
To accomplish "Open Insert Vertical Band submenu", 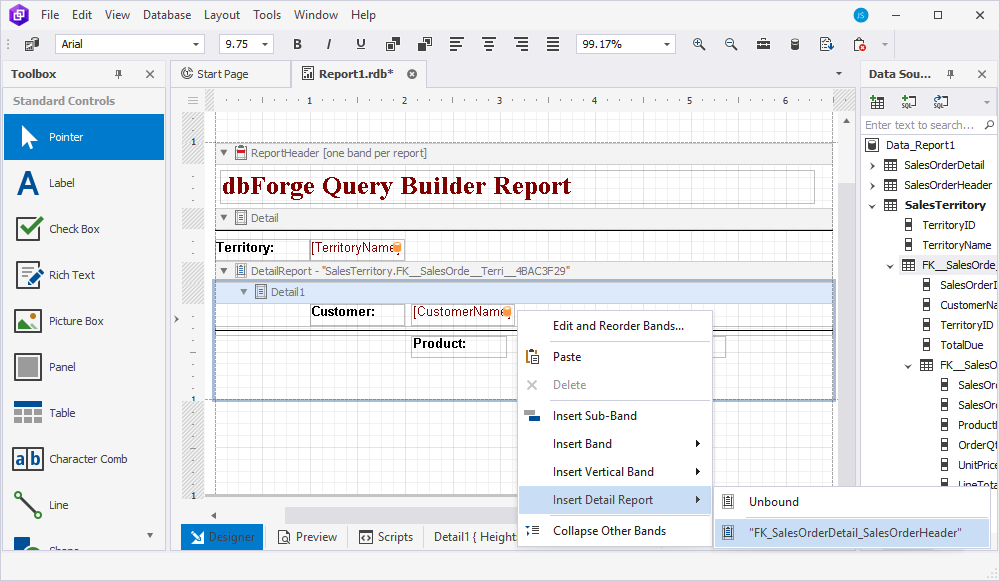I will pyautogui.click(x=615, y=472).
